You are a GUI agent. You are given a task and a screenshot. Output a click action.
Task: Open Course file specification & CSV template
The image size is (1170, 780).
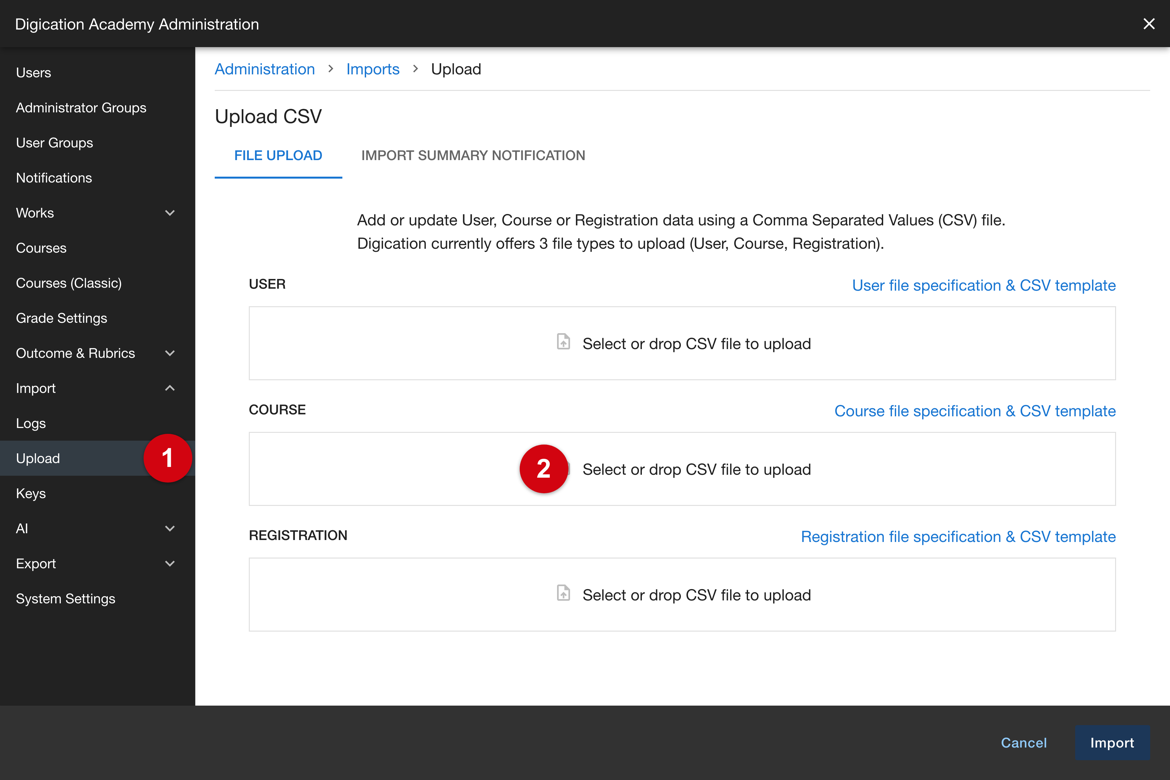tap(975, 411)
